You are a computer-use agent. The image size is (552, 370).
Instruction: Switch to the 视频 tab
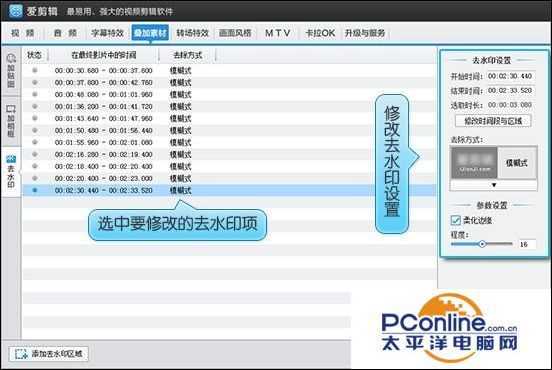[23, 33]
